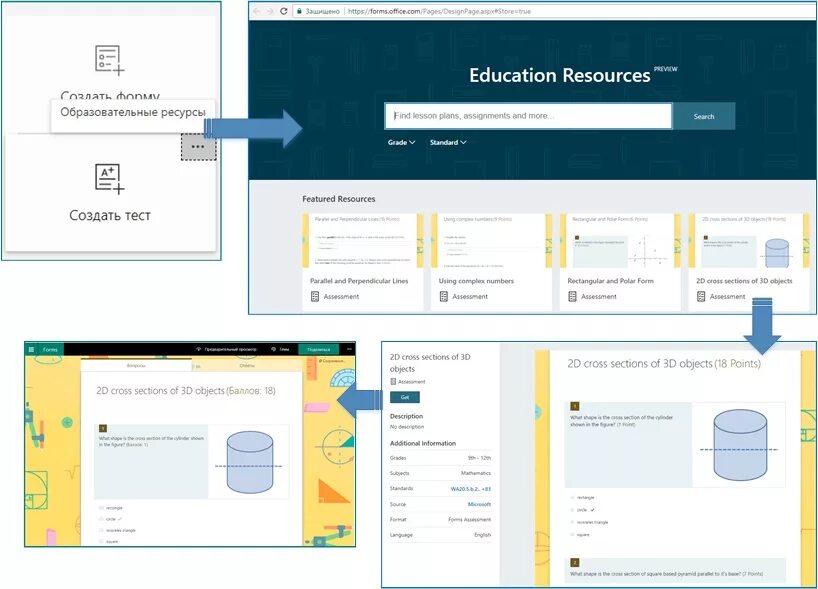Select square option in 18 Points preview

pyautogui.click(x=572, y=535)
